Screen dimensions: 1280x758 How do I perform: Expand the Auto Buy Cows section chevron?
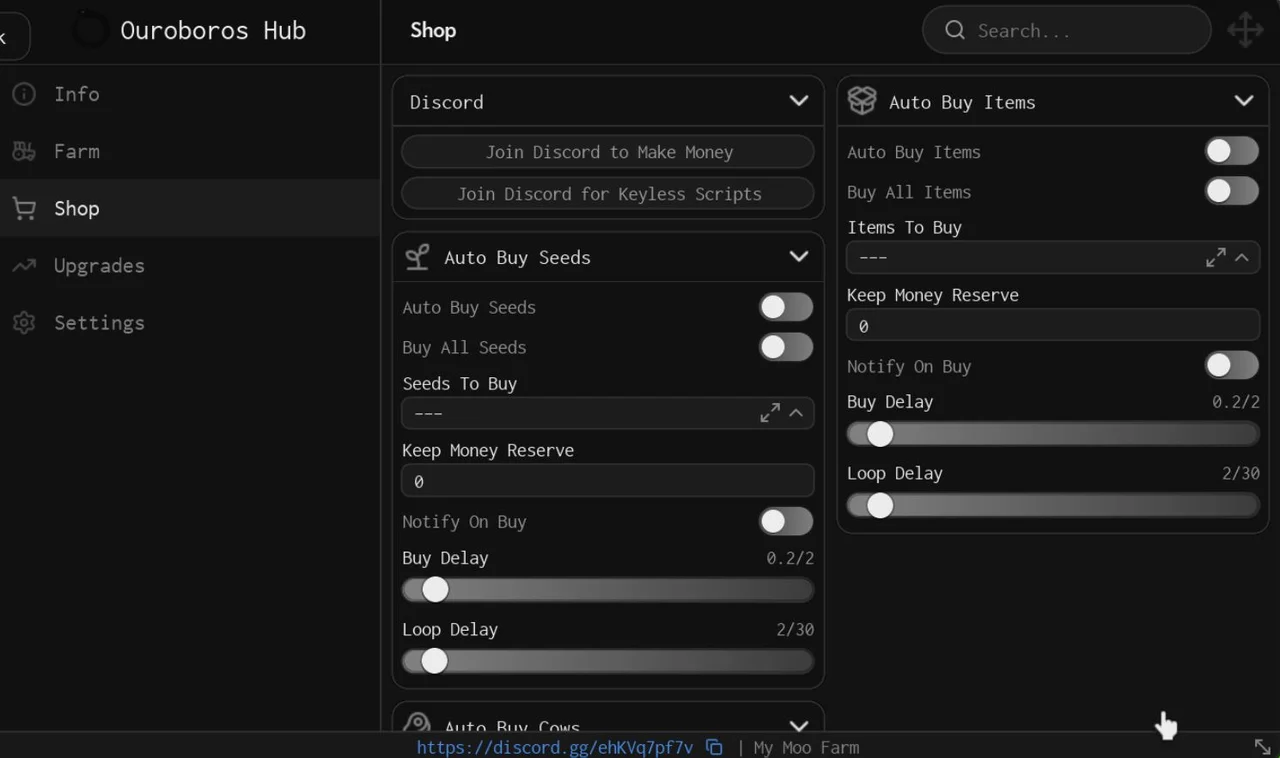tap(798, 725)
